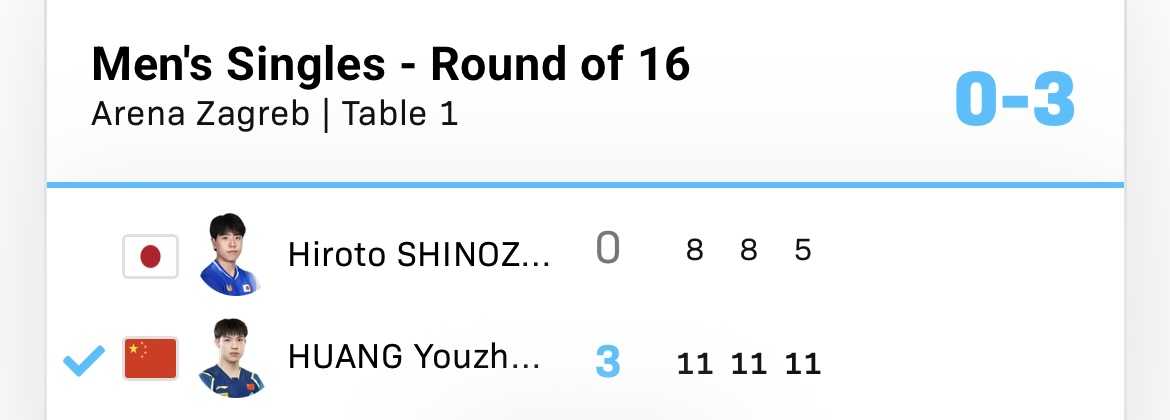Click Huang's third game score 11
This screenshot has height=420, width=1170.
tap(802, 362)
